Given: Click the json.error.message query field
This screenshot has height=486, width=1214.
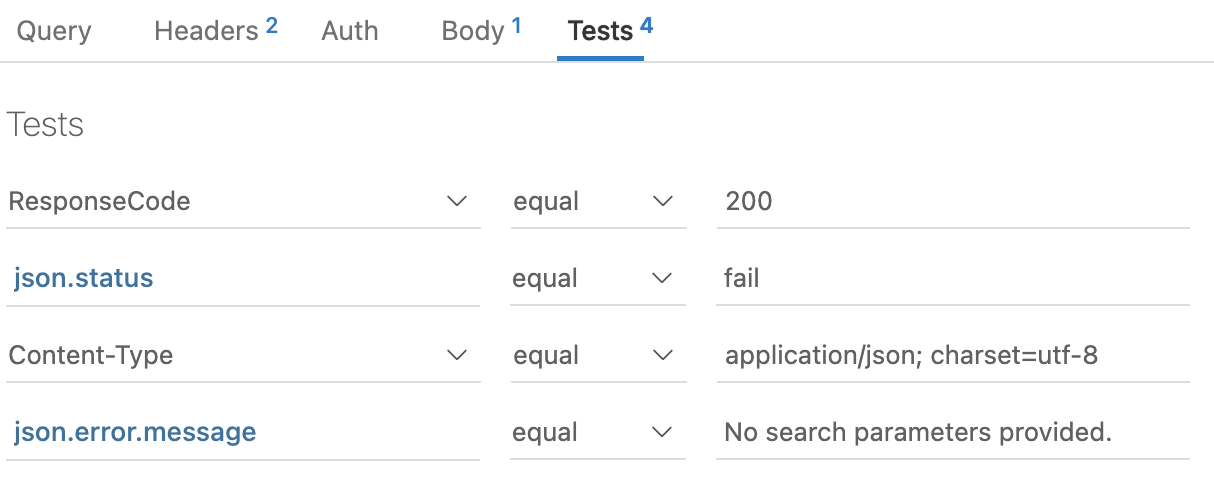Looking at the screenshot, I should coord(240,432).
